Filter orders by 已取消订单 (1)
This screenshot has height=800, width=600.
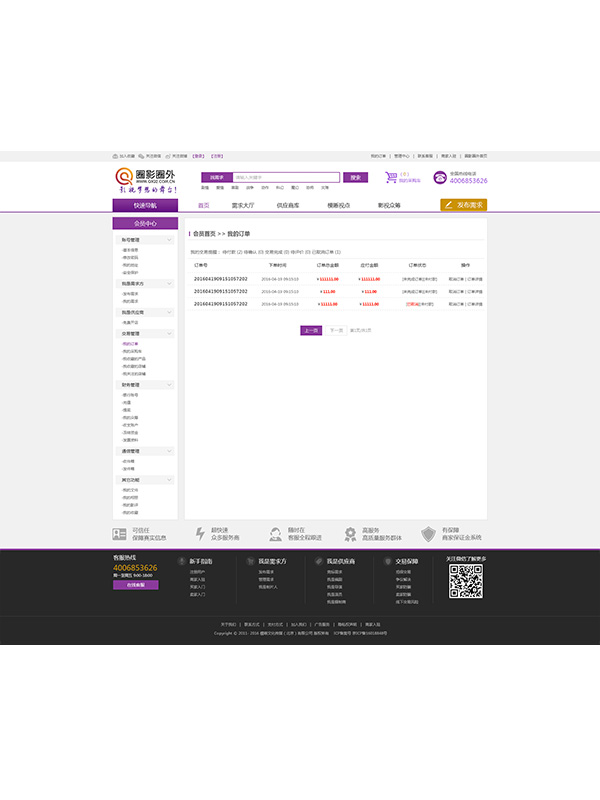click(x=327, y=252)
